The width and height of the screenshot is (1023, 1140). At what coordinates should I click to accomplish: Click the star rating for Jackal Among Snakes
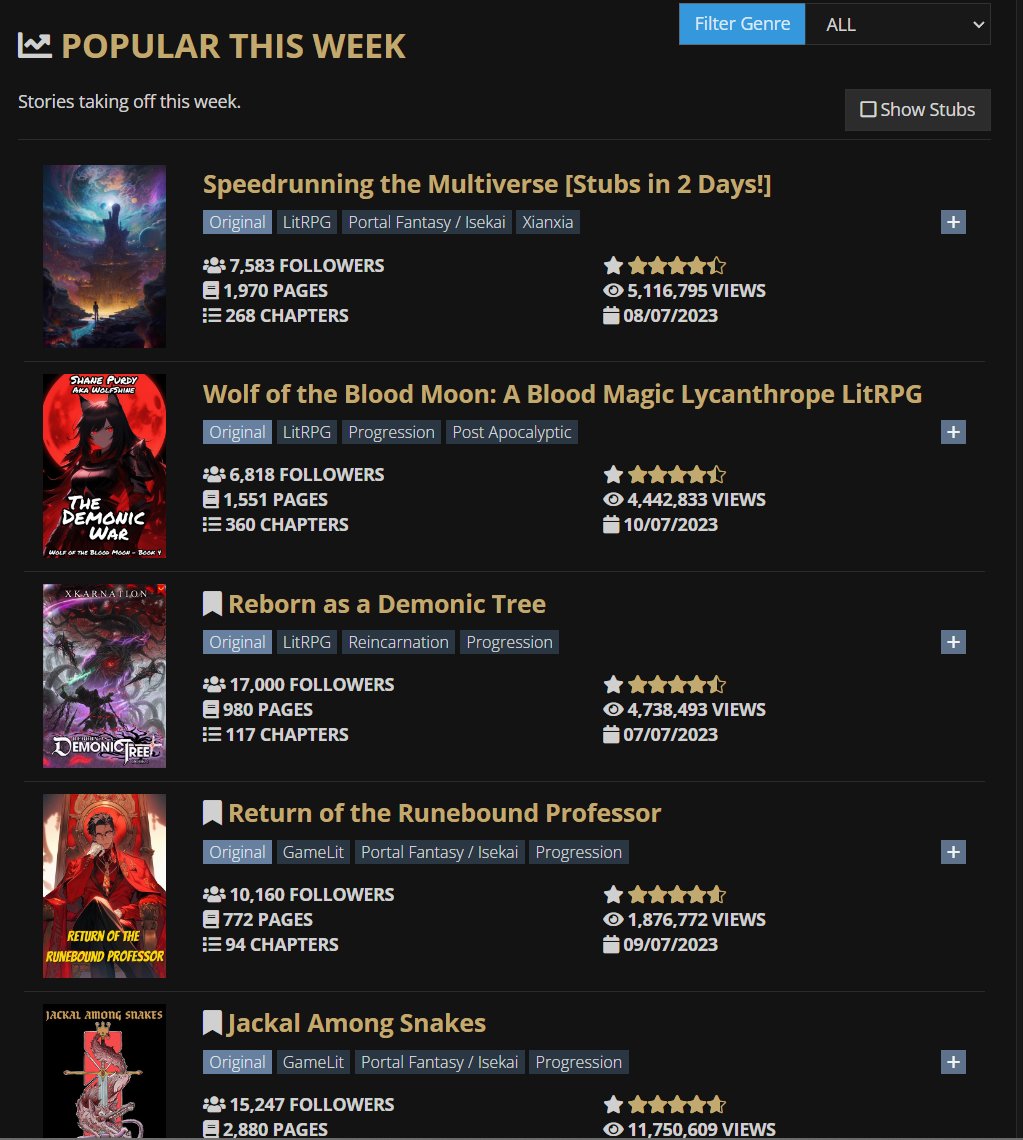(x=664, y=1104)
